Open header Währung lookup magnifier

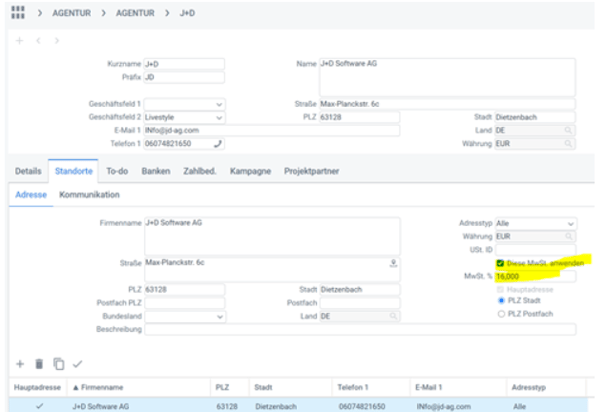click(568, 144)
